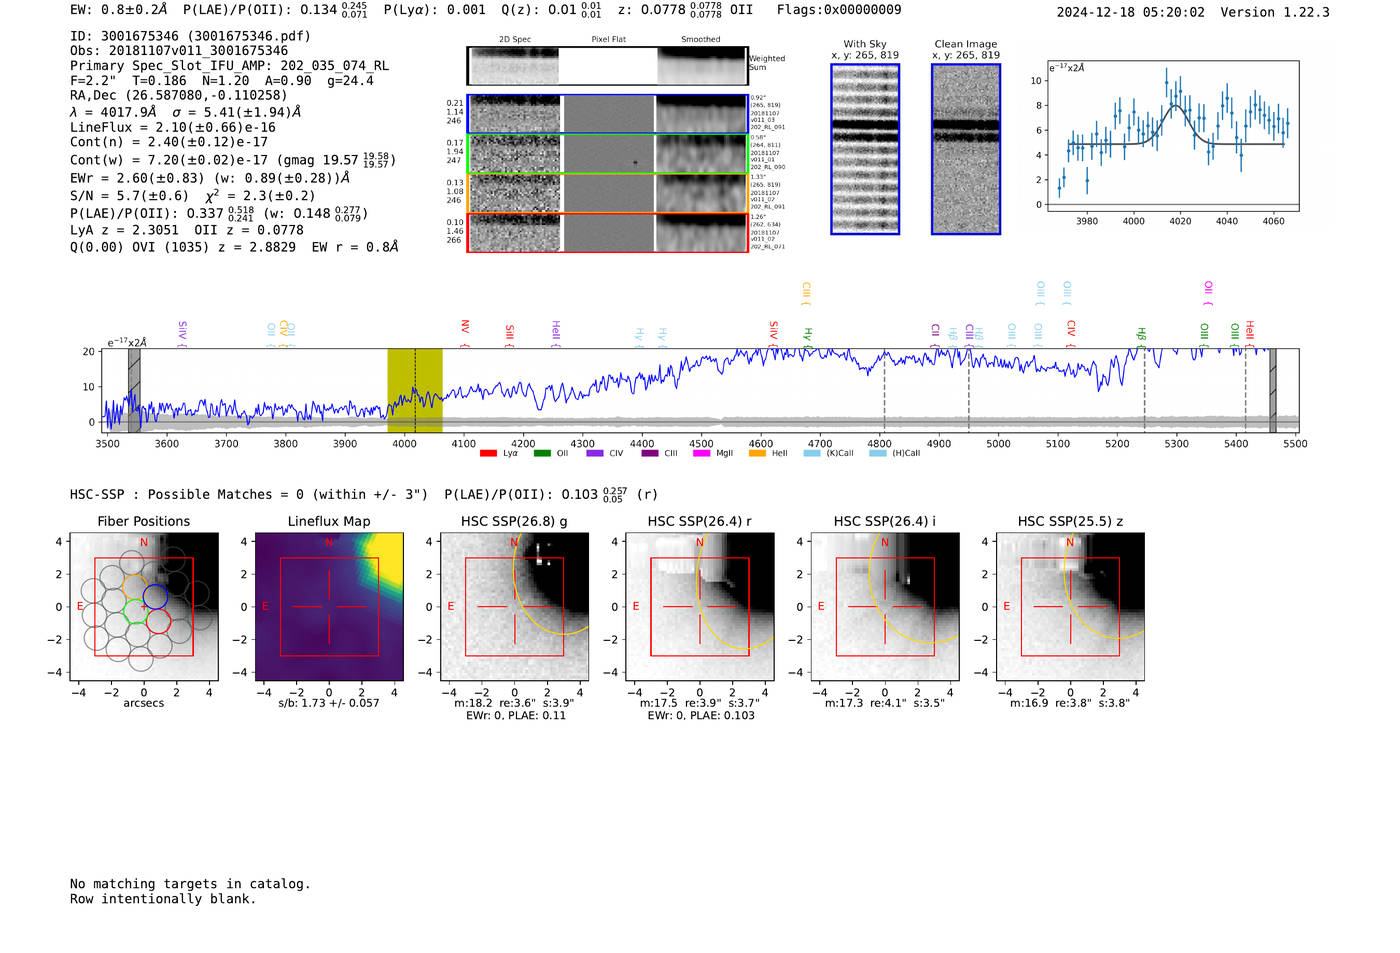The width and height of the screenshot is (1400, 953).
Task: Click the dashed vertical line near 4800 Å
Action: (884, 390)
